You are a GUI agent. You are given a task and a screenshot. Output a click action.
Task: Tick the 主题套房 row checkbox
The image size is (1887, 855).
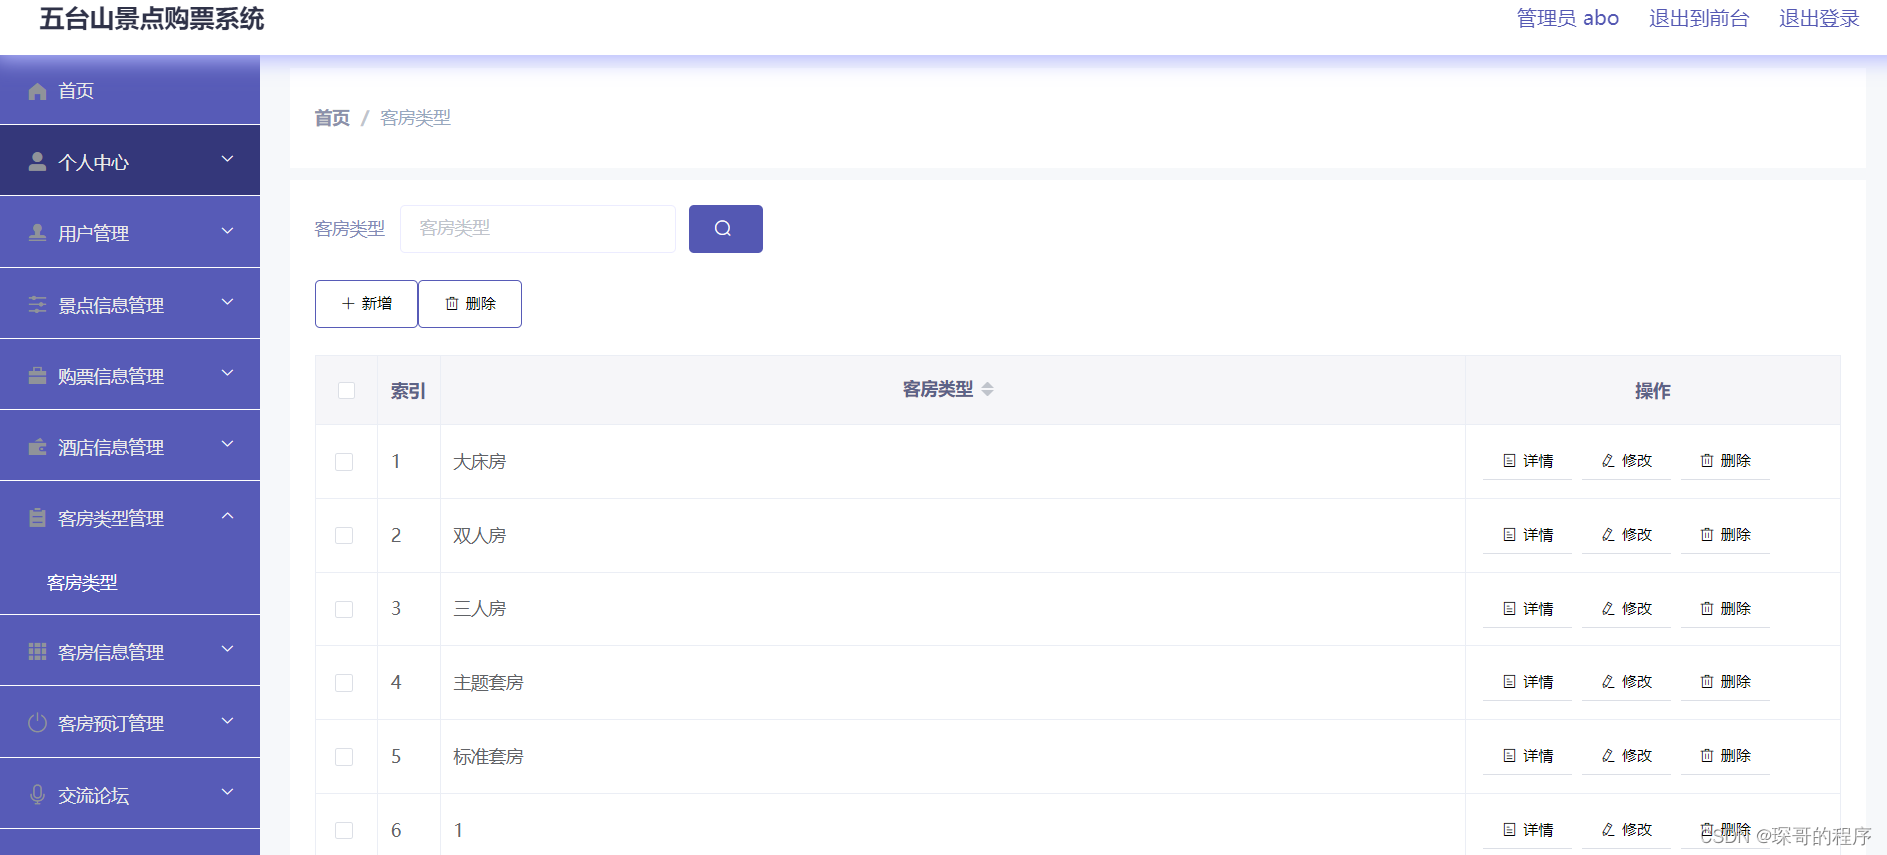344,683
